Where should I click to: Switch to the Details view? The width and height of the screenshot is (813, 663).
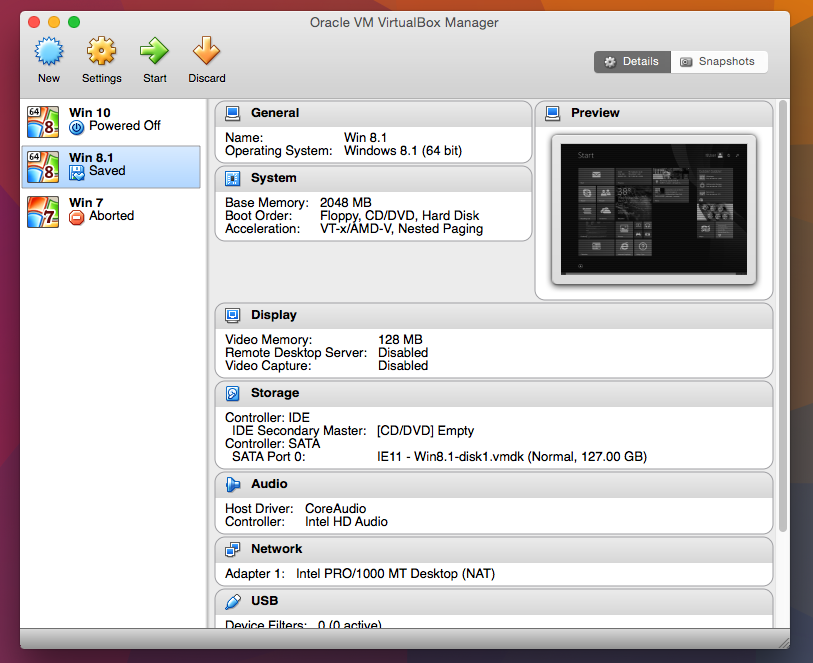(x=632, y=62)
